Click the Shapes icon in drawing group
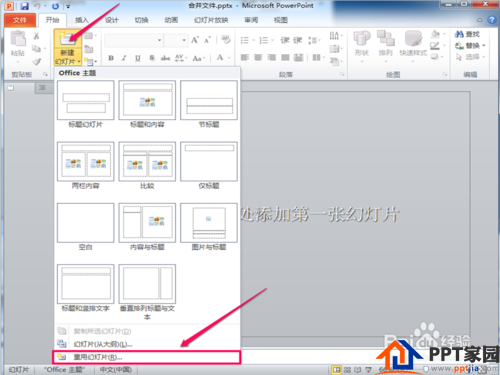 [362, 38]
